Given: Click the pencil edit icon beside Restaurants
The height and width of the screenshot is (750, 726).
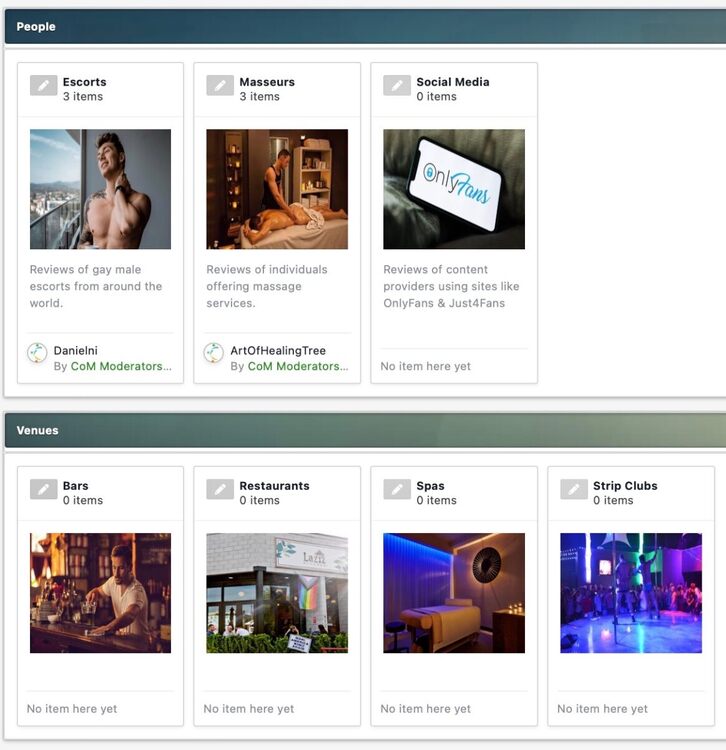Looking at the screenshot, I should pyautogui.click(x=220, y=489).
